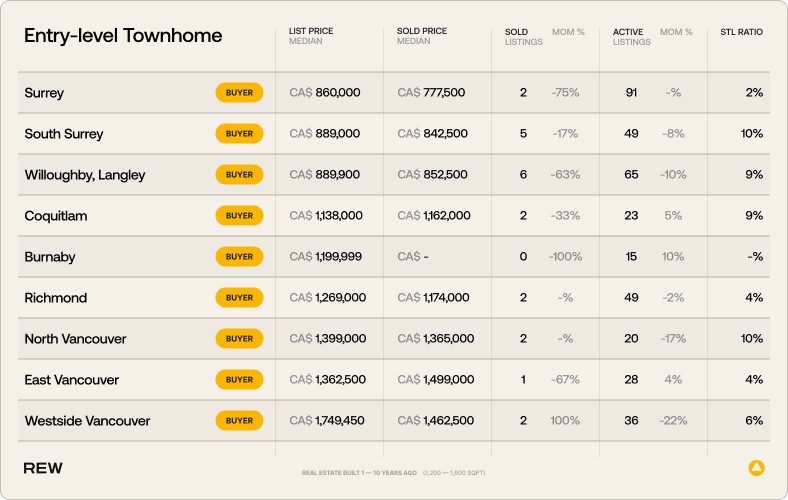The image size is (788, 500).
Task: Click Coquitlam active listings value 23
Action: tap(631, 216)
